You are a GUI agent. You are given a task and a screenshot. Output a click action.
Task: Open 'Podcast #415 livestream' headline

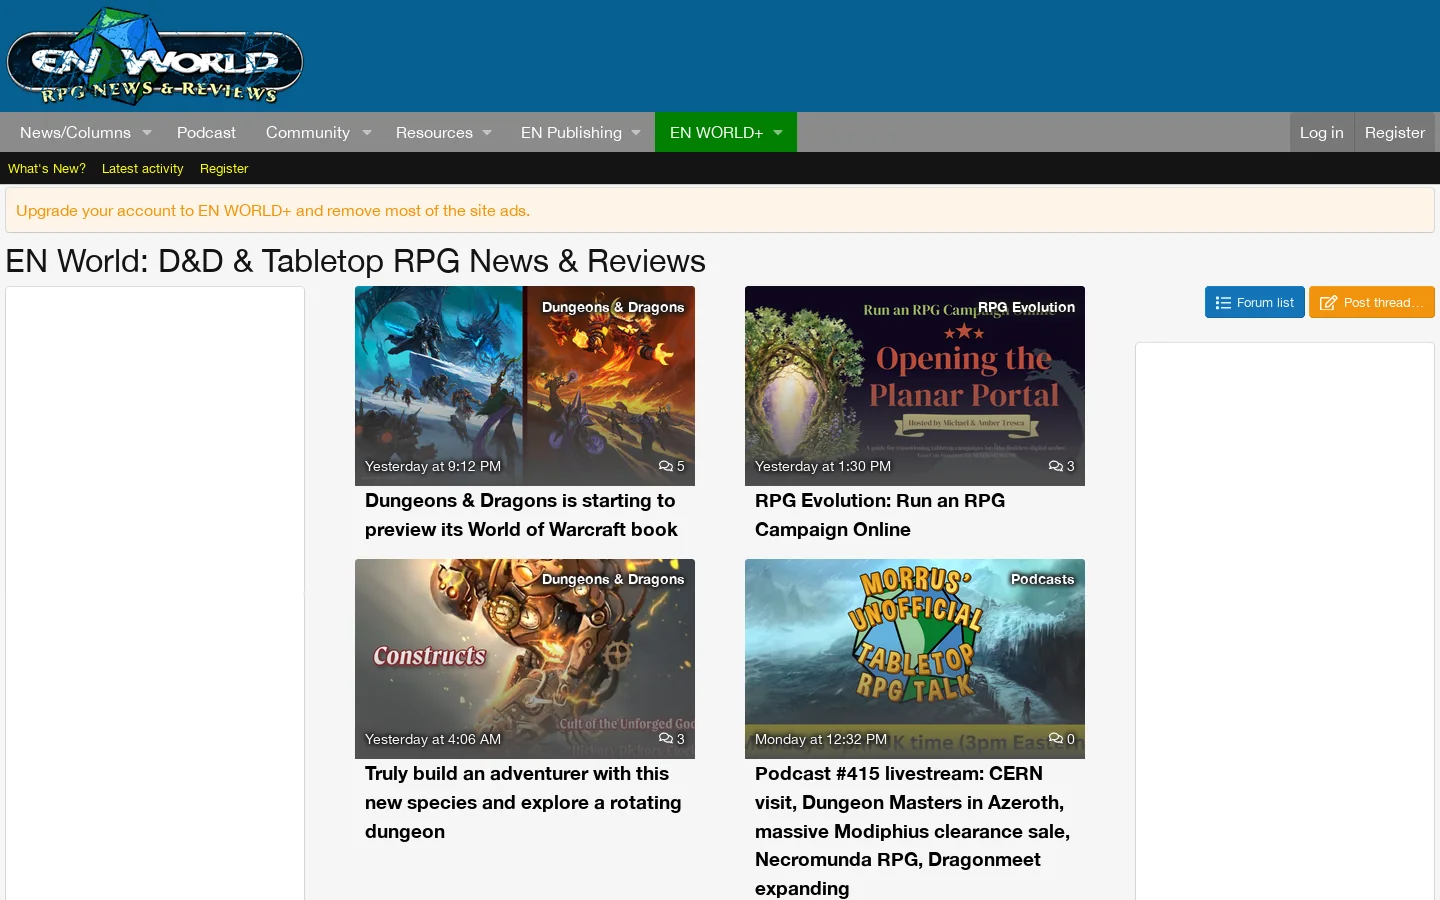pos(912,831)
